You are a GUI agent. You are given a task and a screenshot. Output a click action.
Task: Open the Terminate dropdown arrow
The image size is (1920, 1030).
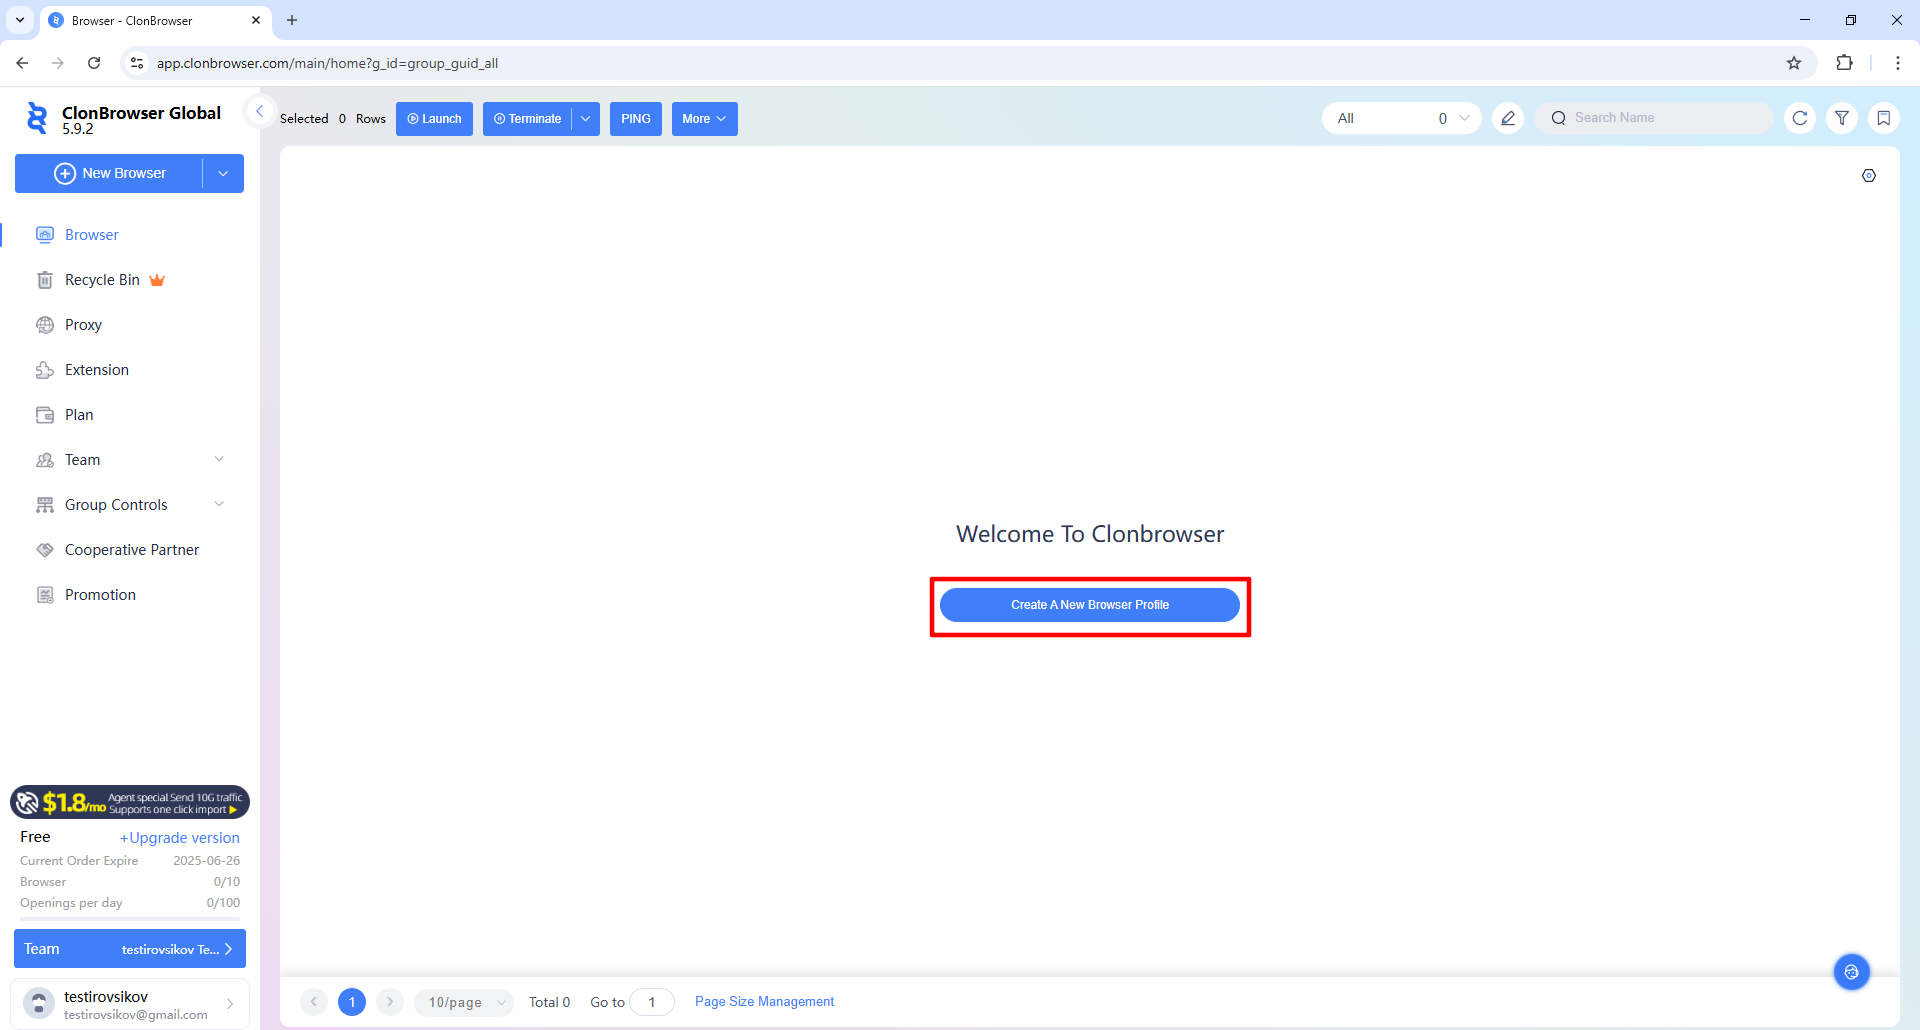click(x=585, y=118)
